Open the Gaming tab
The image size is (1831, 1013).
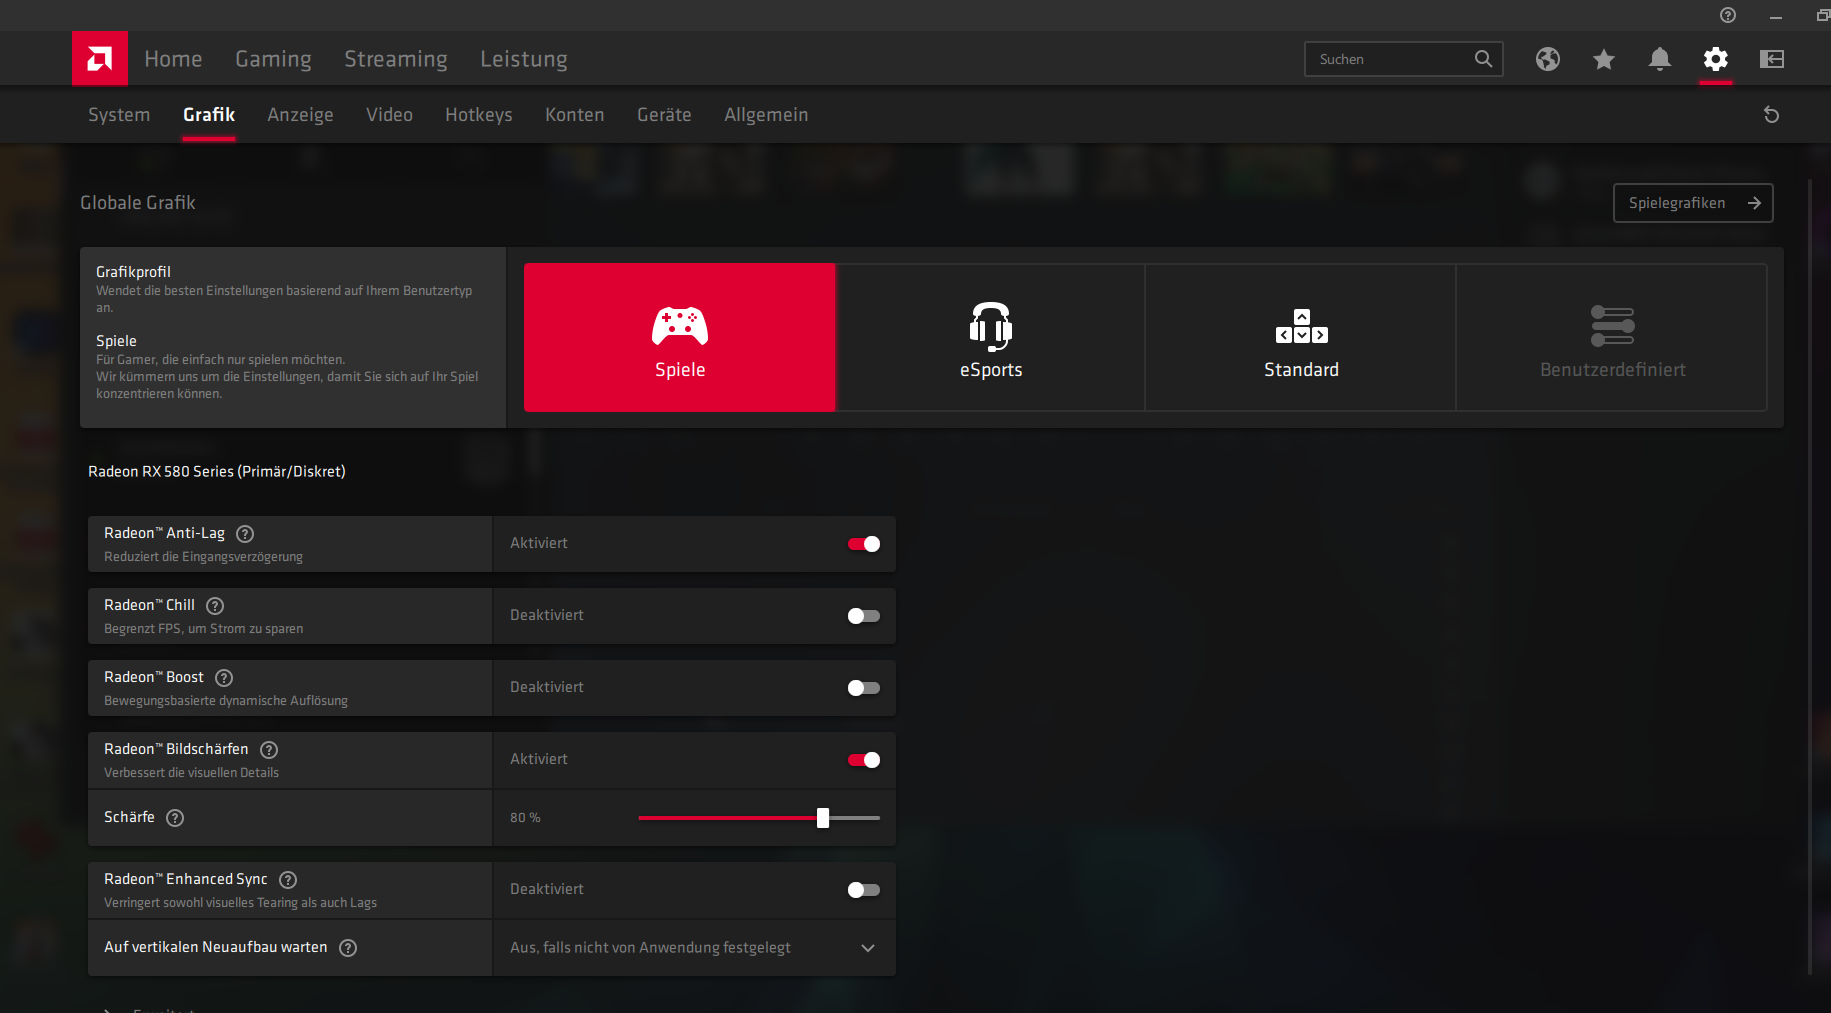click(273, 59)
